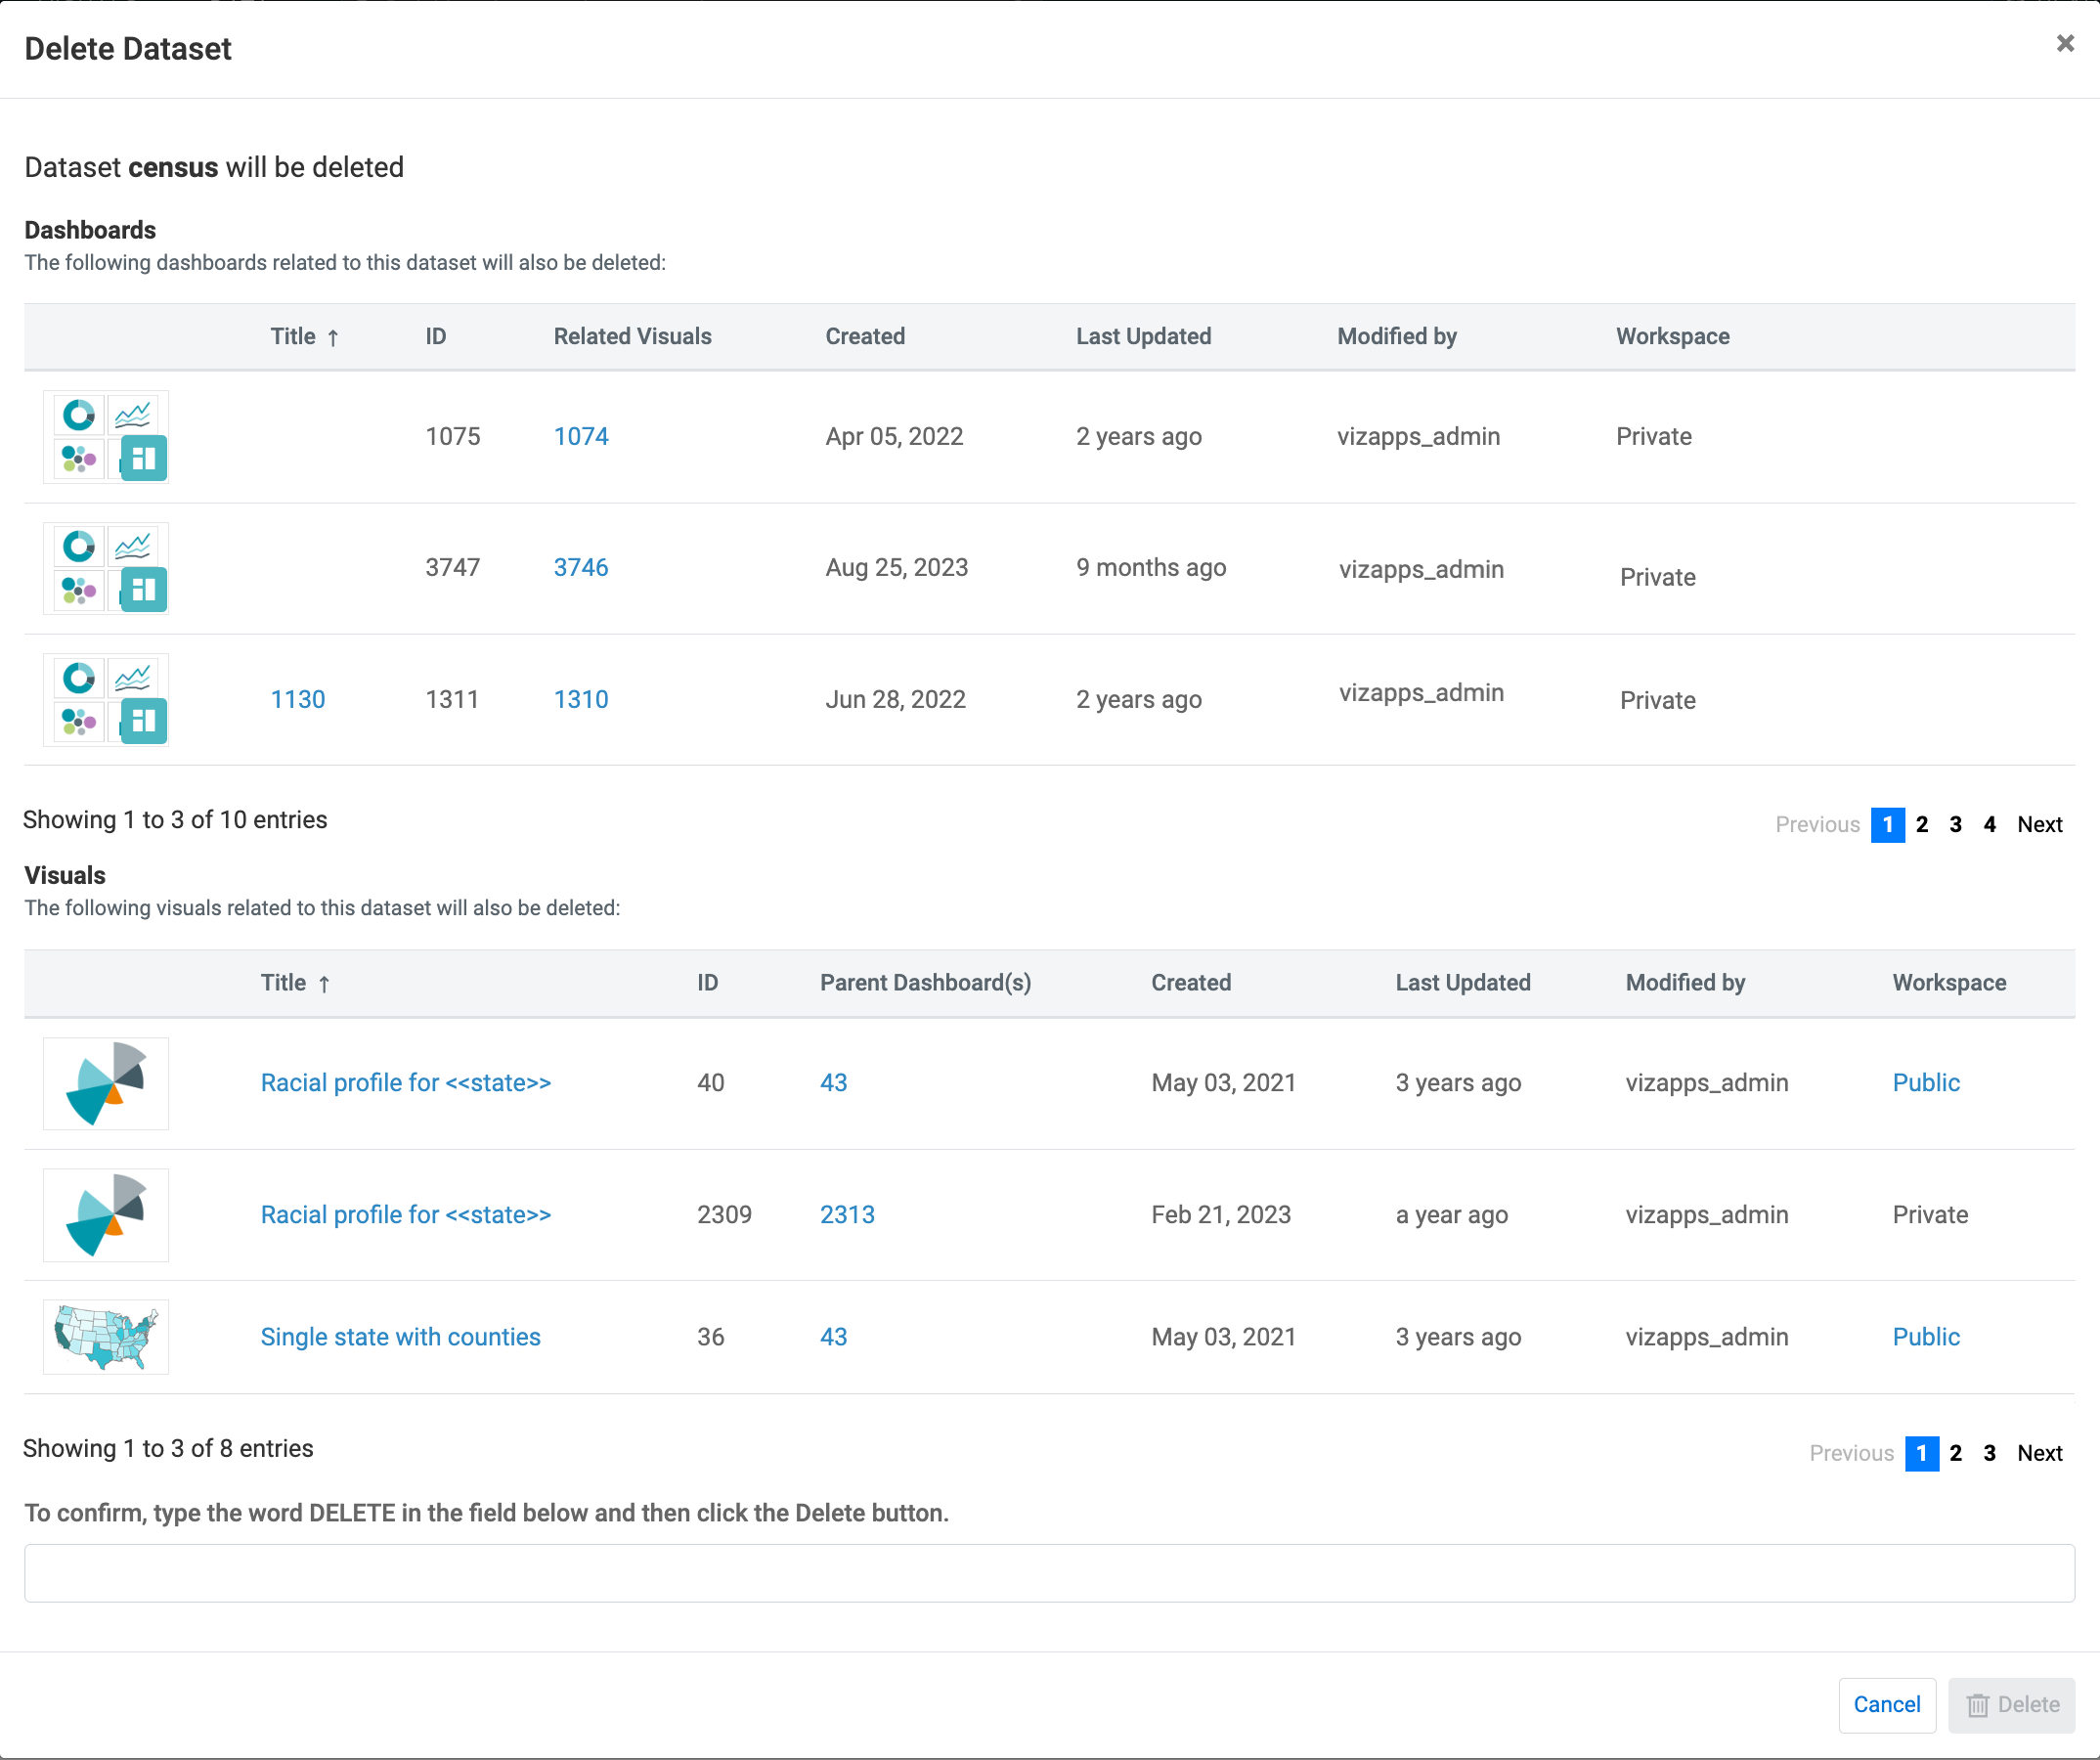
Task: Open related visual 1074 link
Action: (581, 437)
